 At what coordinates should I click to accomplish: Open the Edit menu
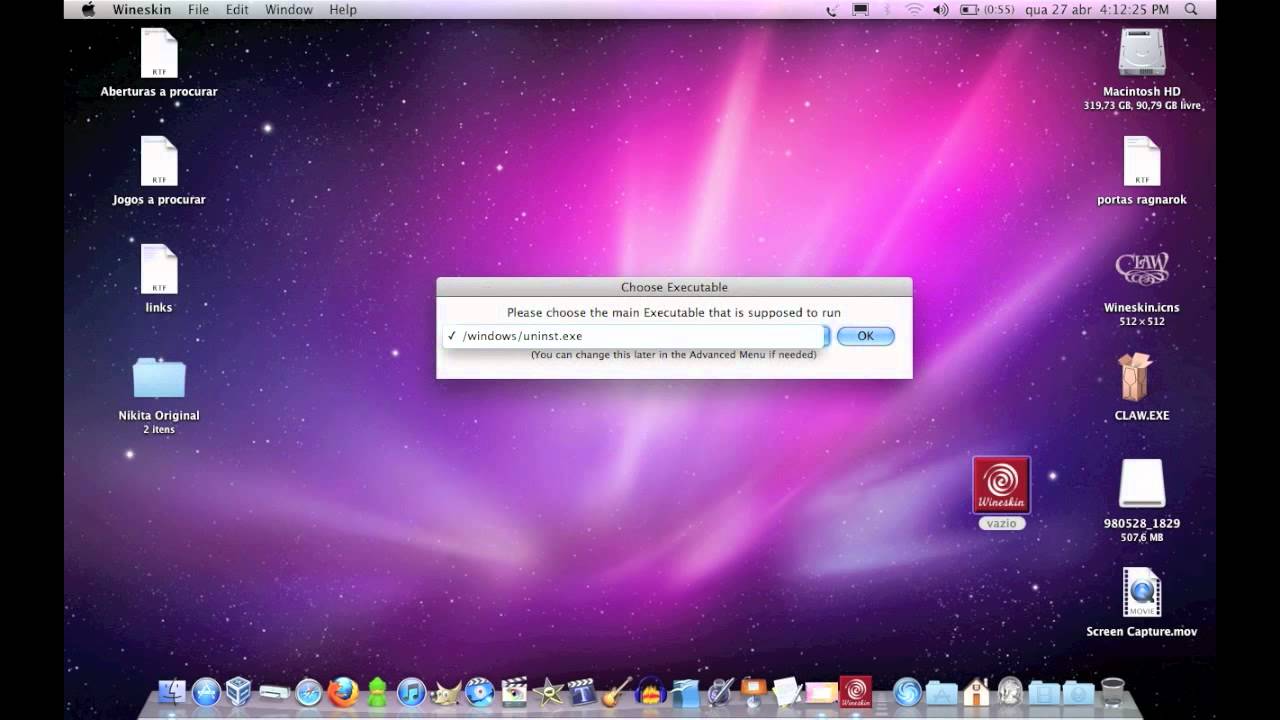pos(237,9)
